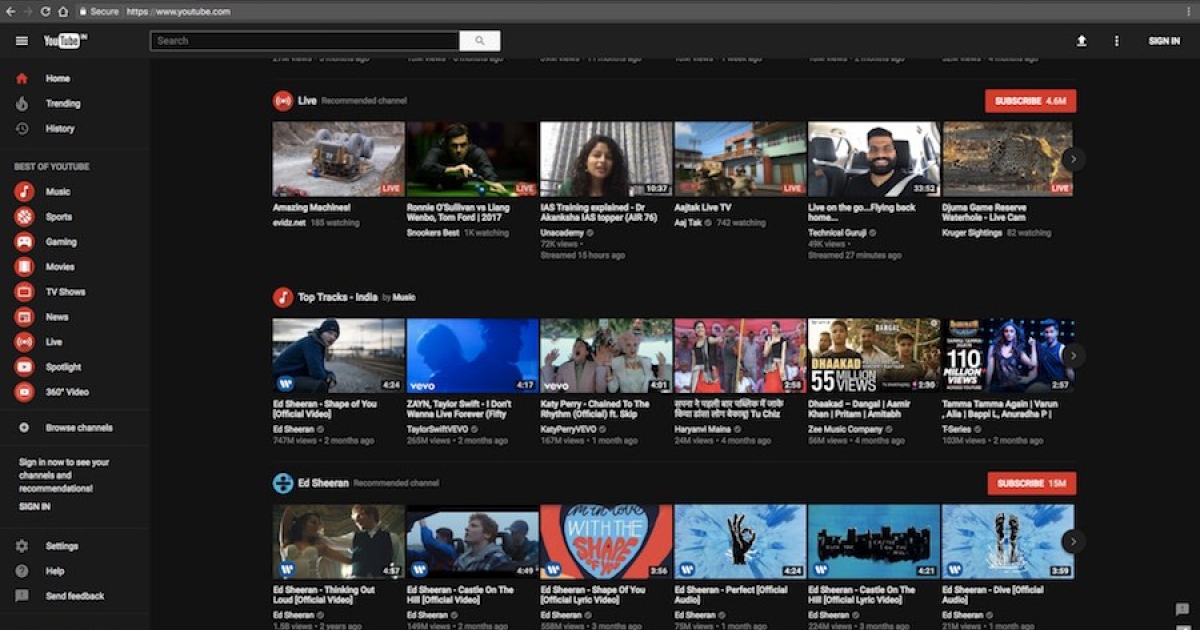Open Live on the go video thumbnail
Viewport: 1200px width, 630px height.
[874, 159]
